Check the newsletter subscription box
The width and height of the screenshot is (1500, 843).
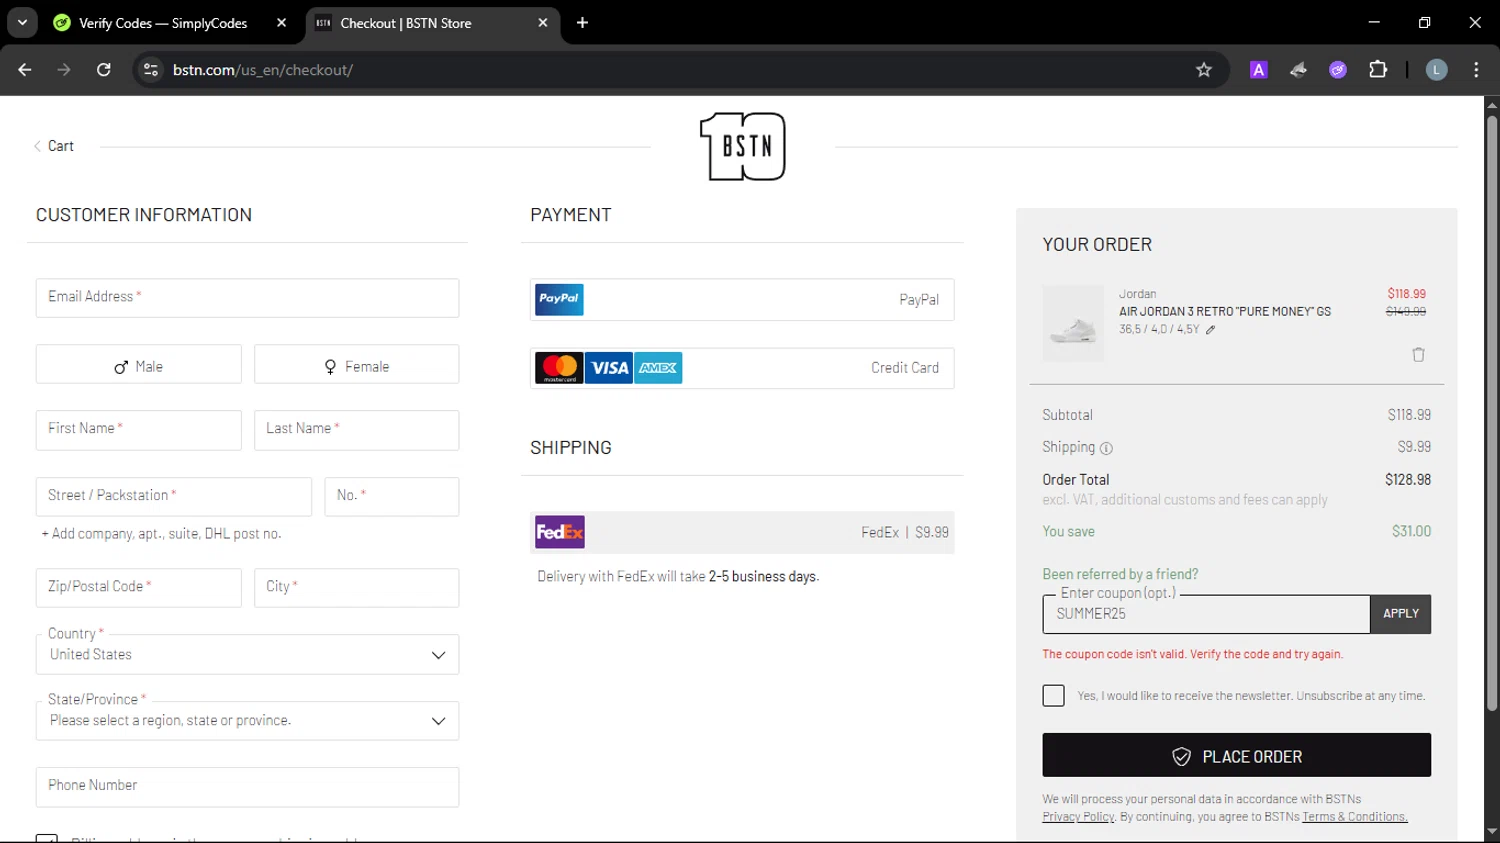click(x=1053, y=696)
